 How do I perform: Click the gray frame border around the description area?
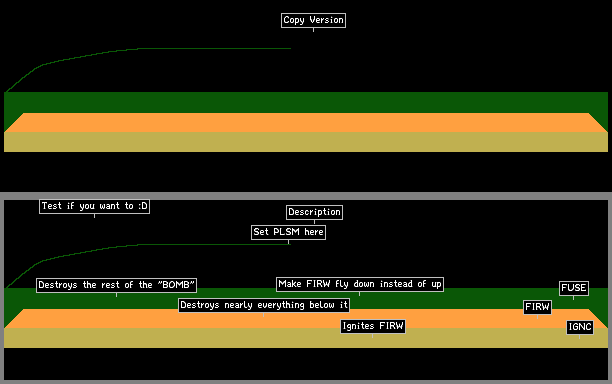(306, 196)
